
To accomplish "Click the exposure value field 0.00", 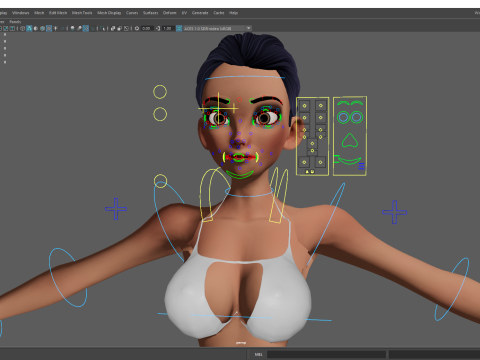I will [147, 28].
